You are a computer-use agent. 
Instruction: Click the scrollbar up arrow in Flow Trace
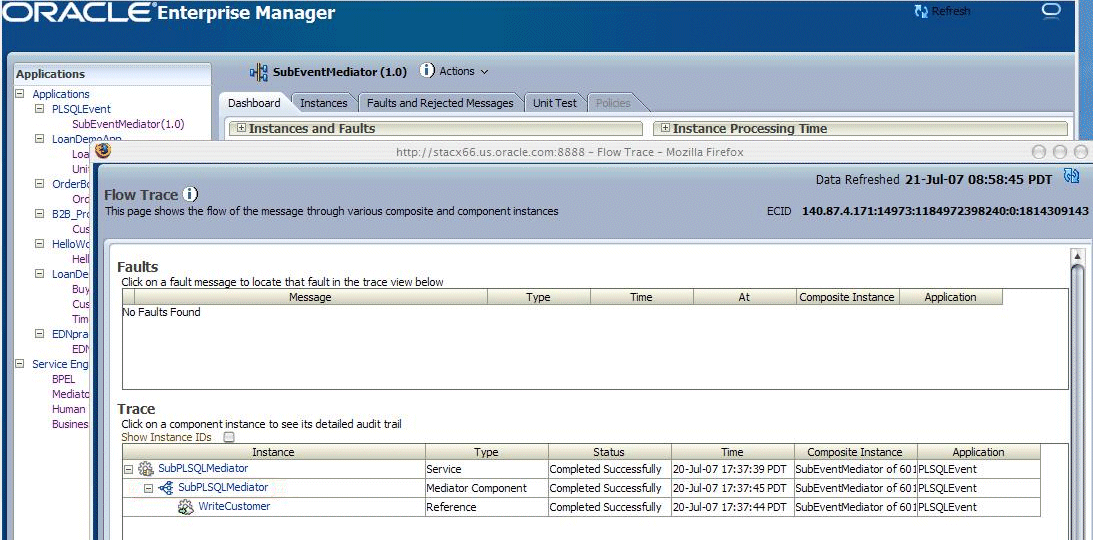click(1077, 254)
